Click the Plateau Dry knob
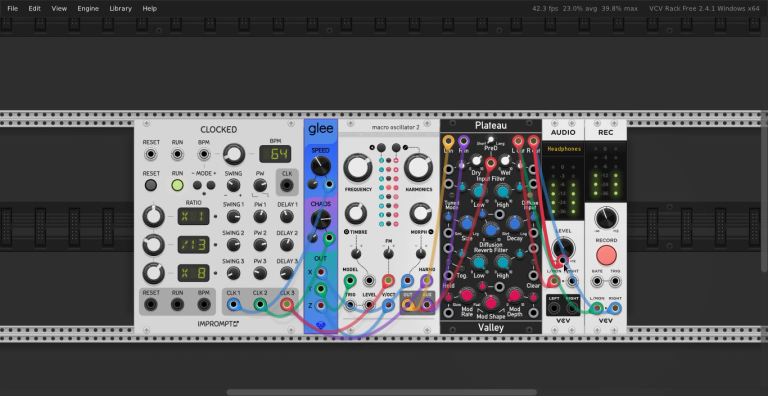Image resolution: width=768 pixels, height=396 pixels. click(476, 161)
